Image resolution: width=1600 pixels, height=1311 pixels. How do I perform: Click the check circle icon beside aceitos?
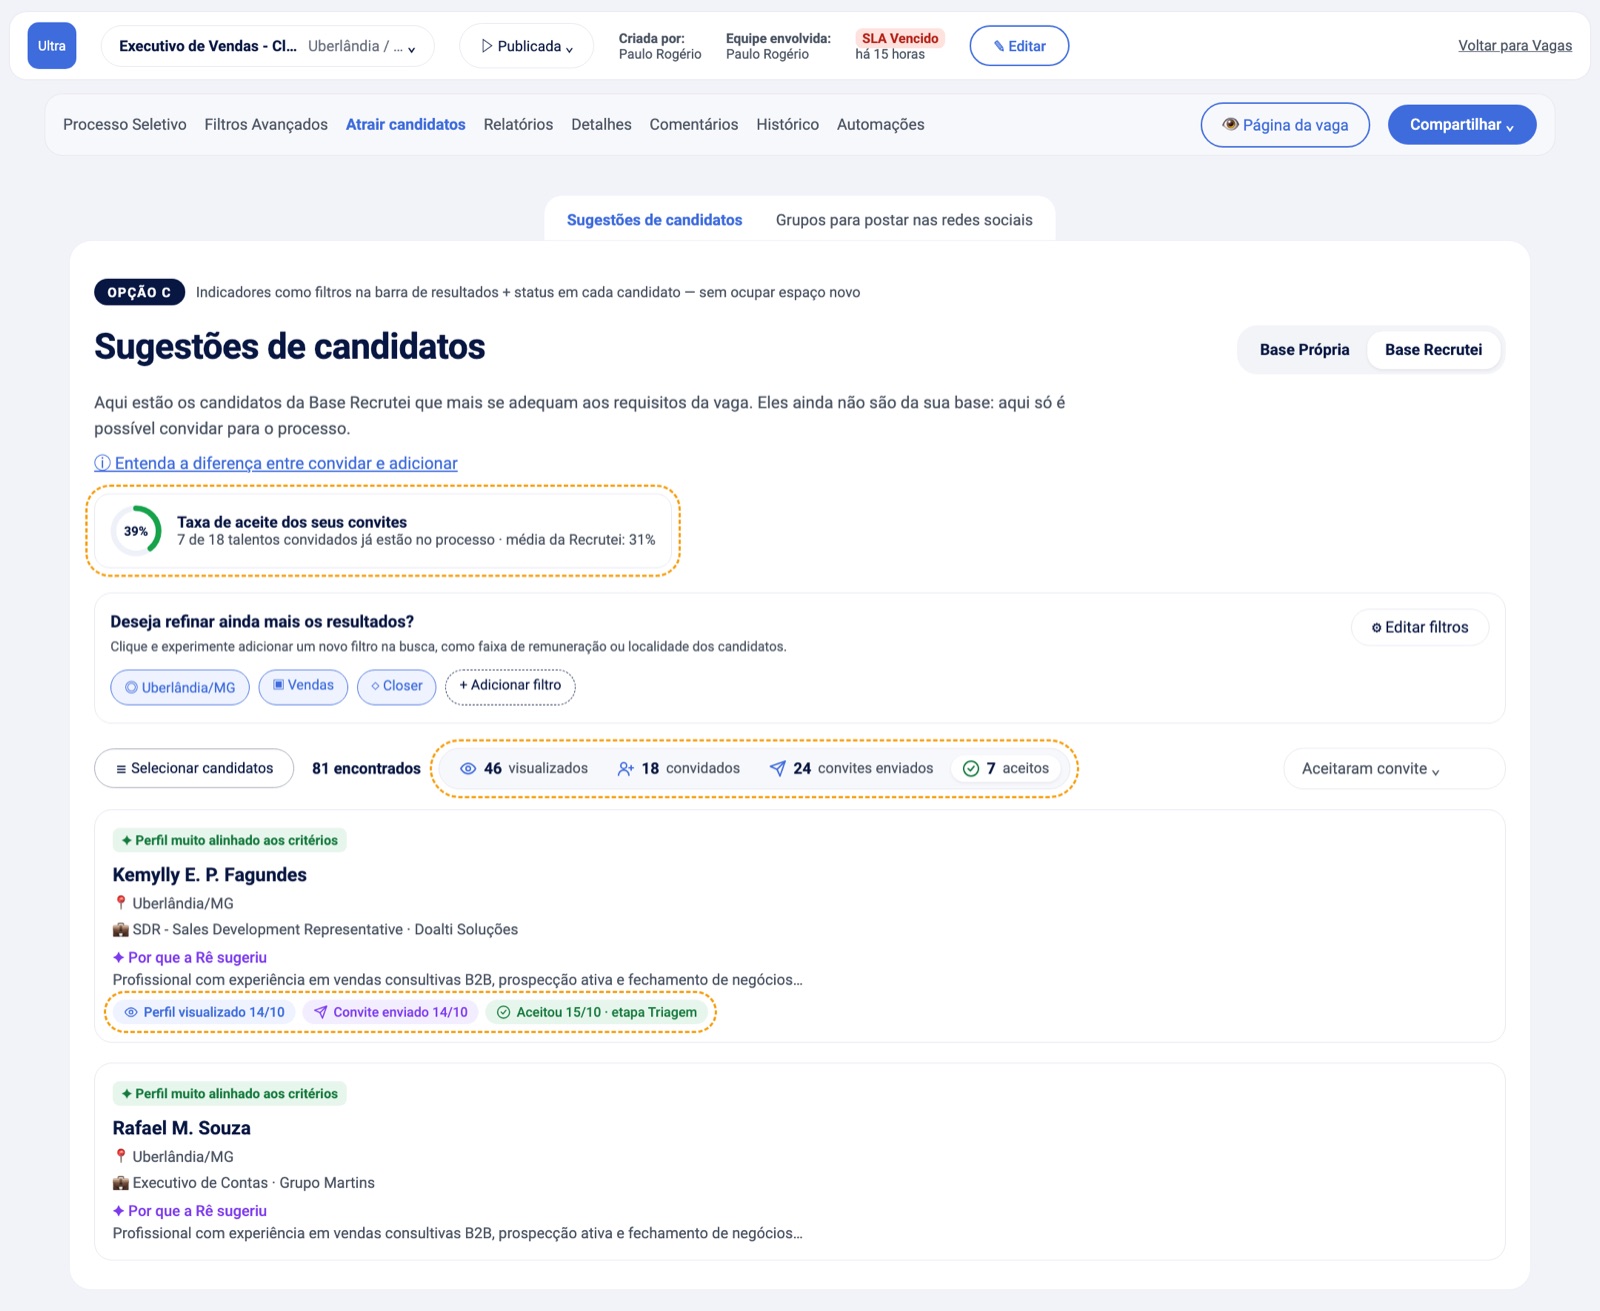[971, 769]
